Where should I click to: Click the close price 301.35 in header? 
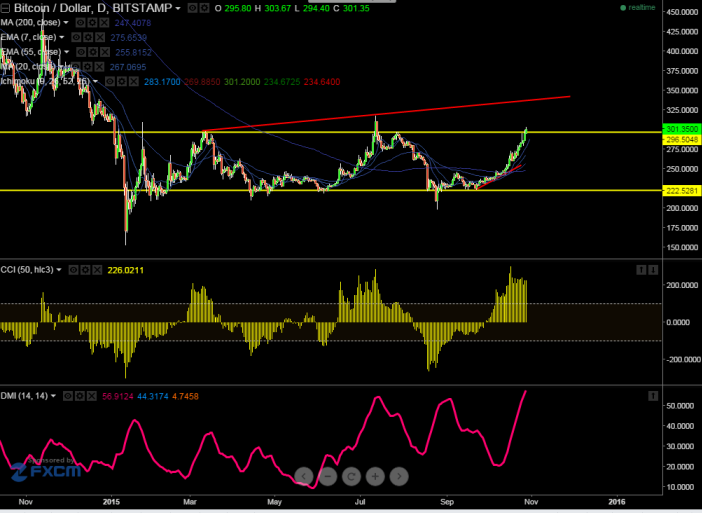[x=356, y=8]
